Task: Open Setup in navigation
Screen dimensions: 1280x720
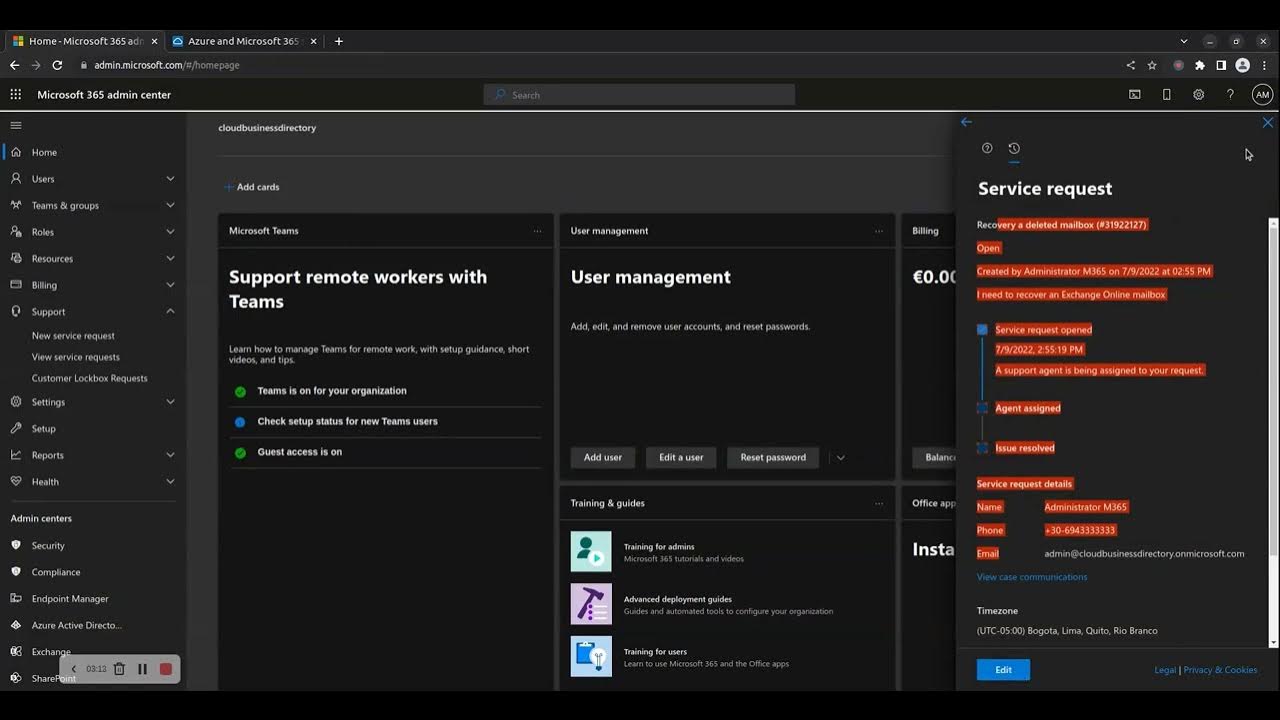Action: (43, 429)
